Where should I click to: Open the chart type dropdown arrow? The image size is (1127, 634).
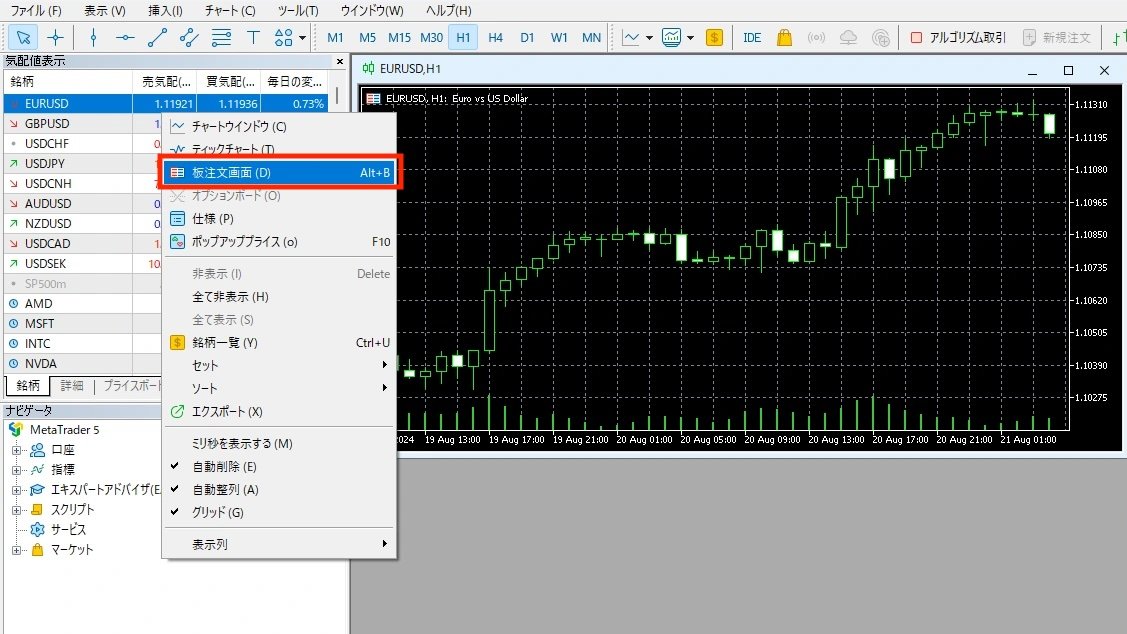pos(649,37)
